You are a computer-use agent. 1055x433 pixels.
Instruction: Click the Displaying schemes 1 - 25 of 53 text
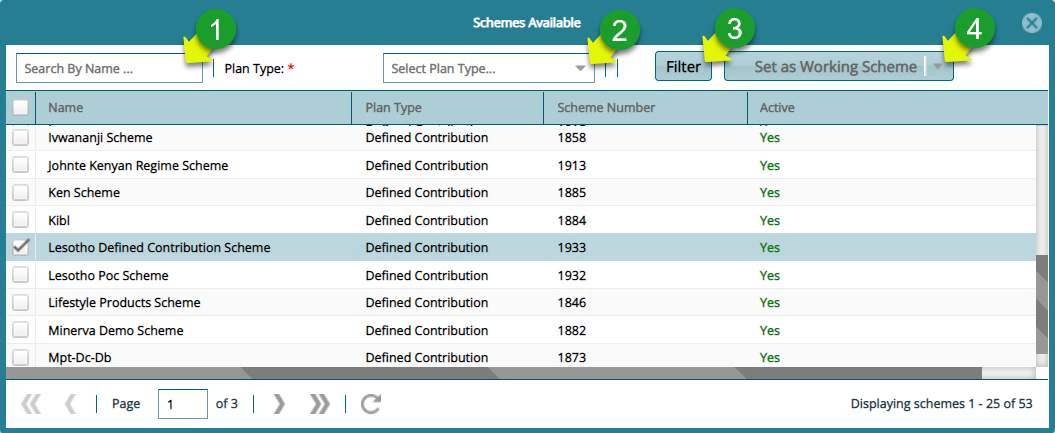941,404
